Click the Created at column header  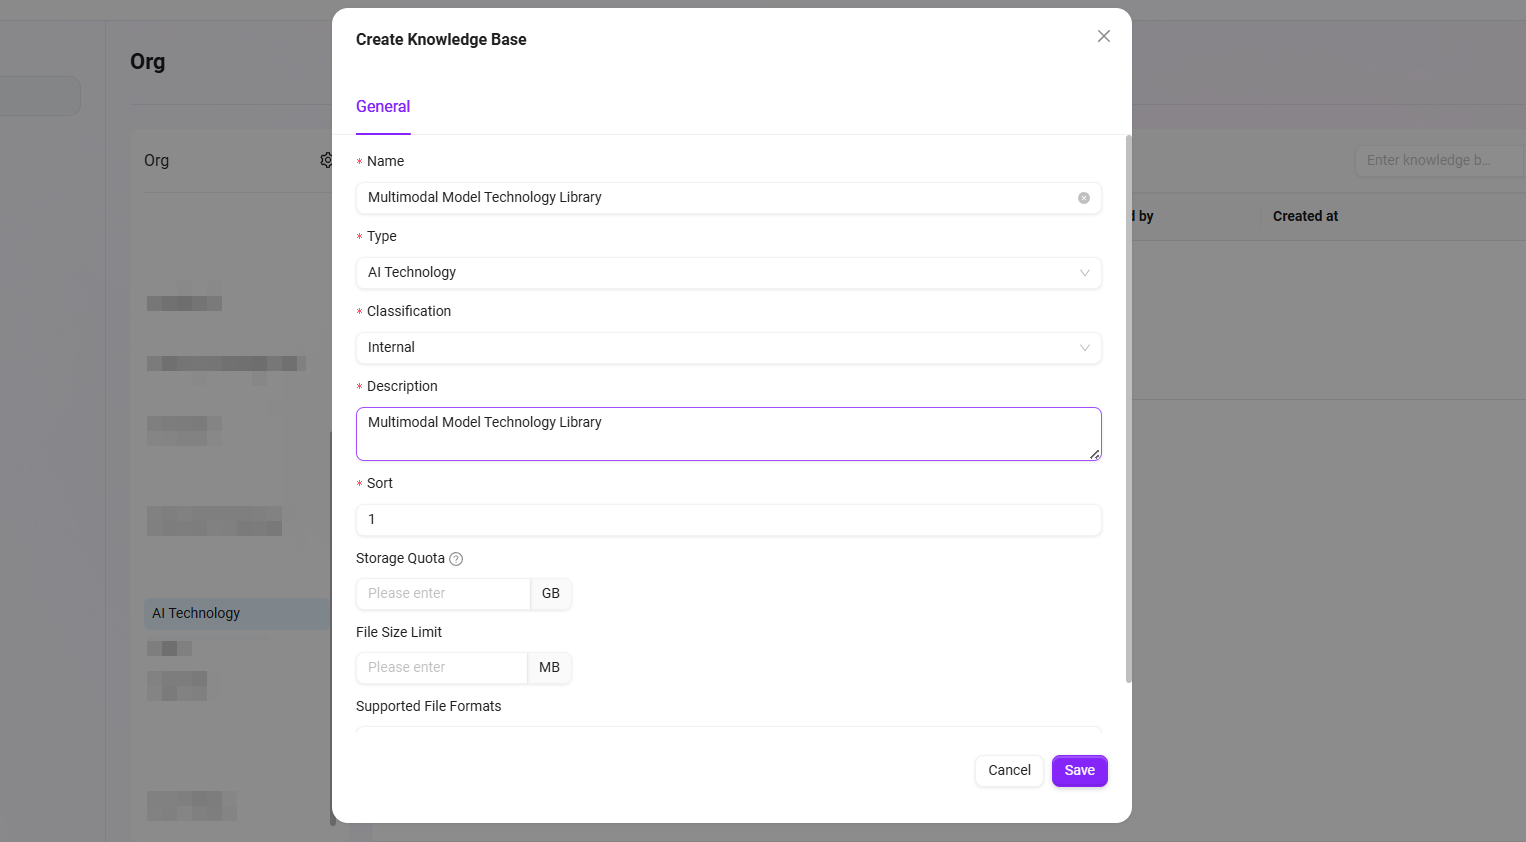pyautogui.click(x=1305, y=217)
